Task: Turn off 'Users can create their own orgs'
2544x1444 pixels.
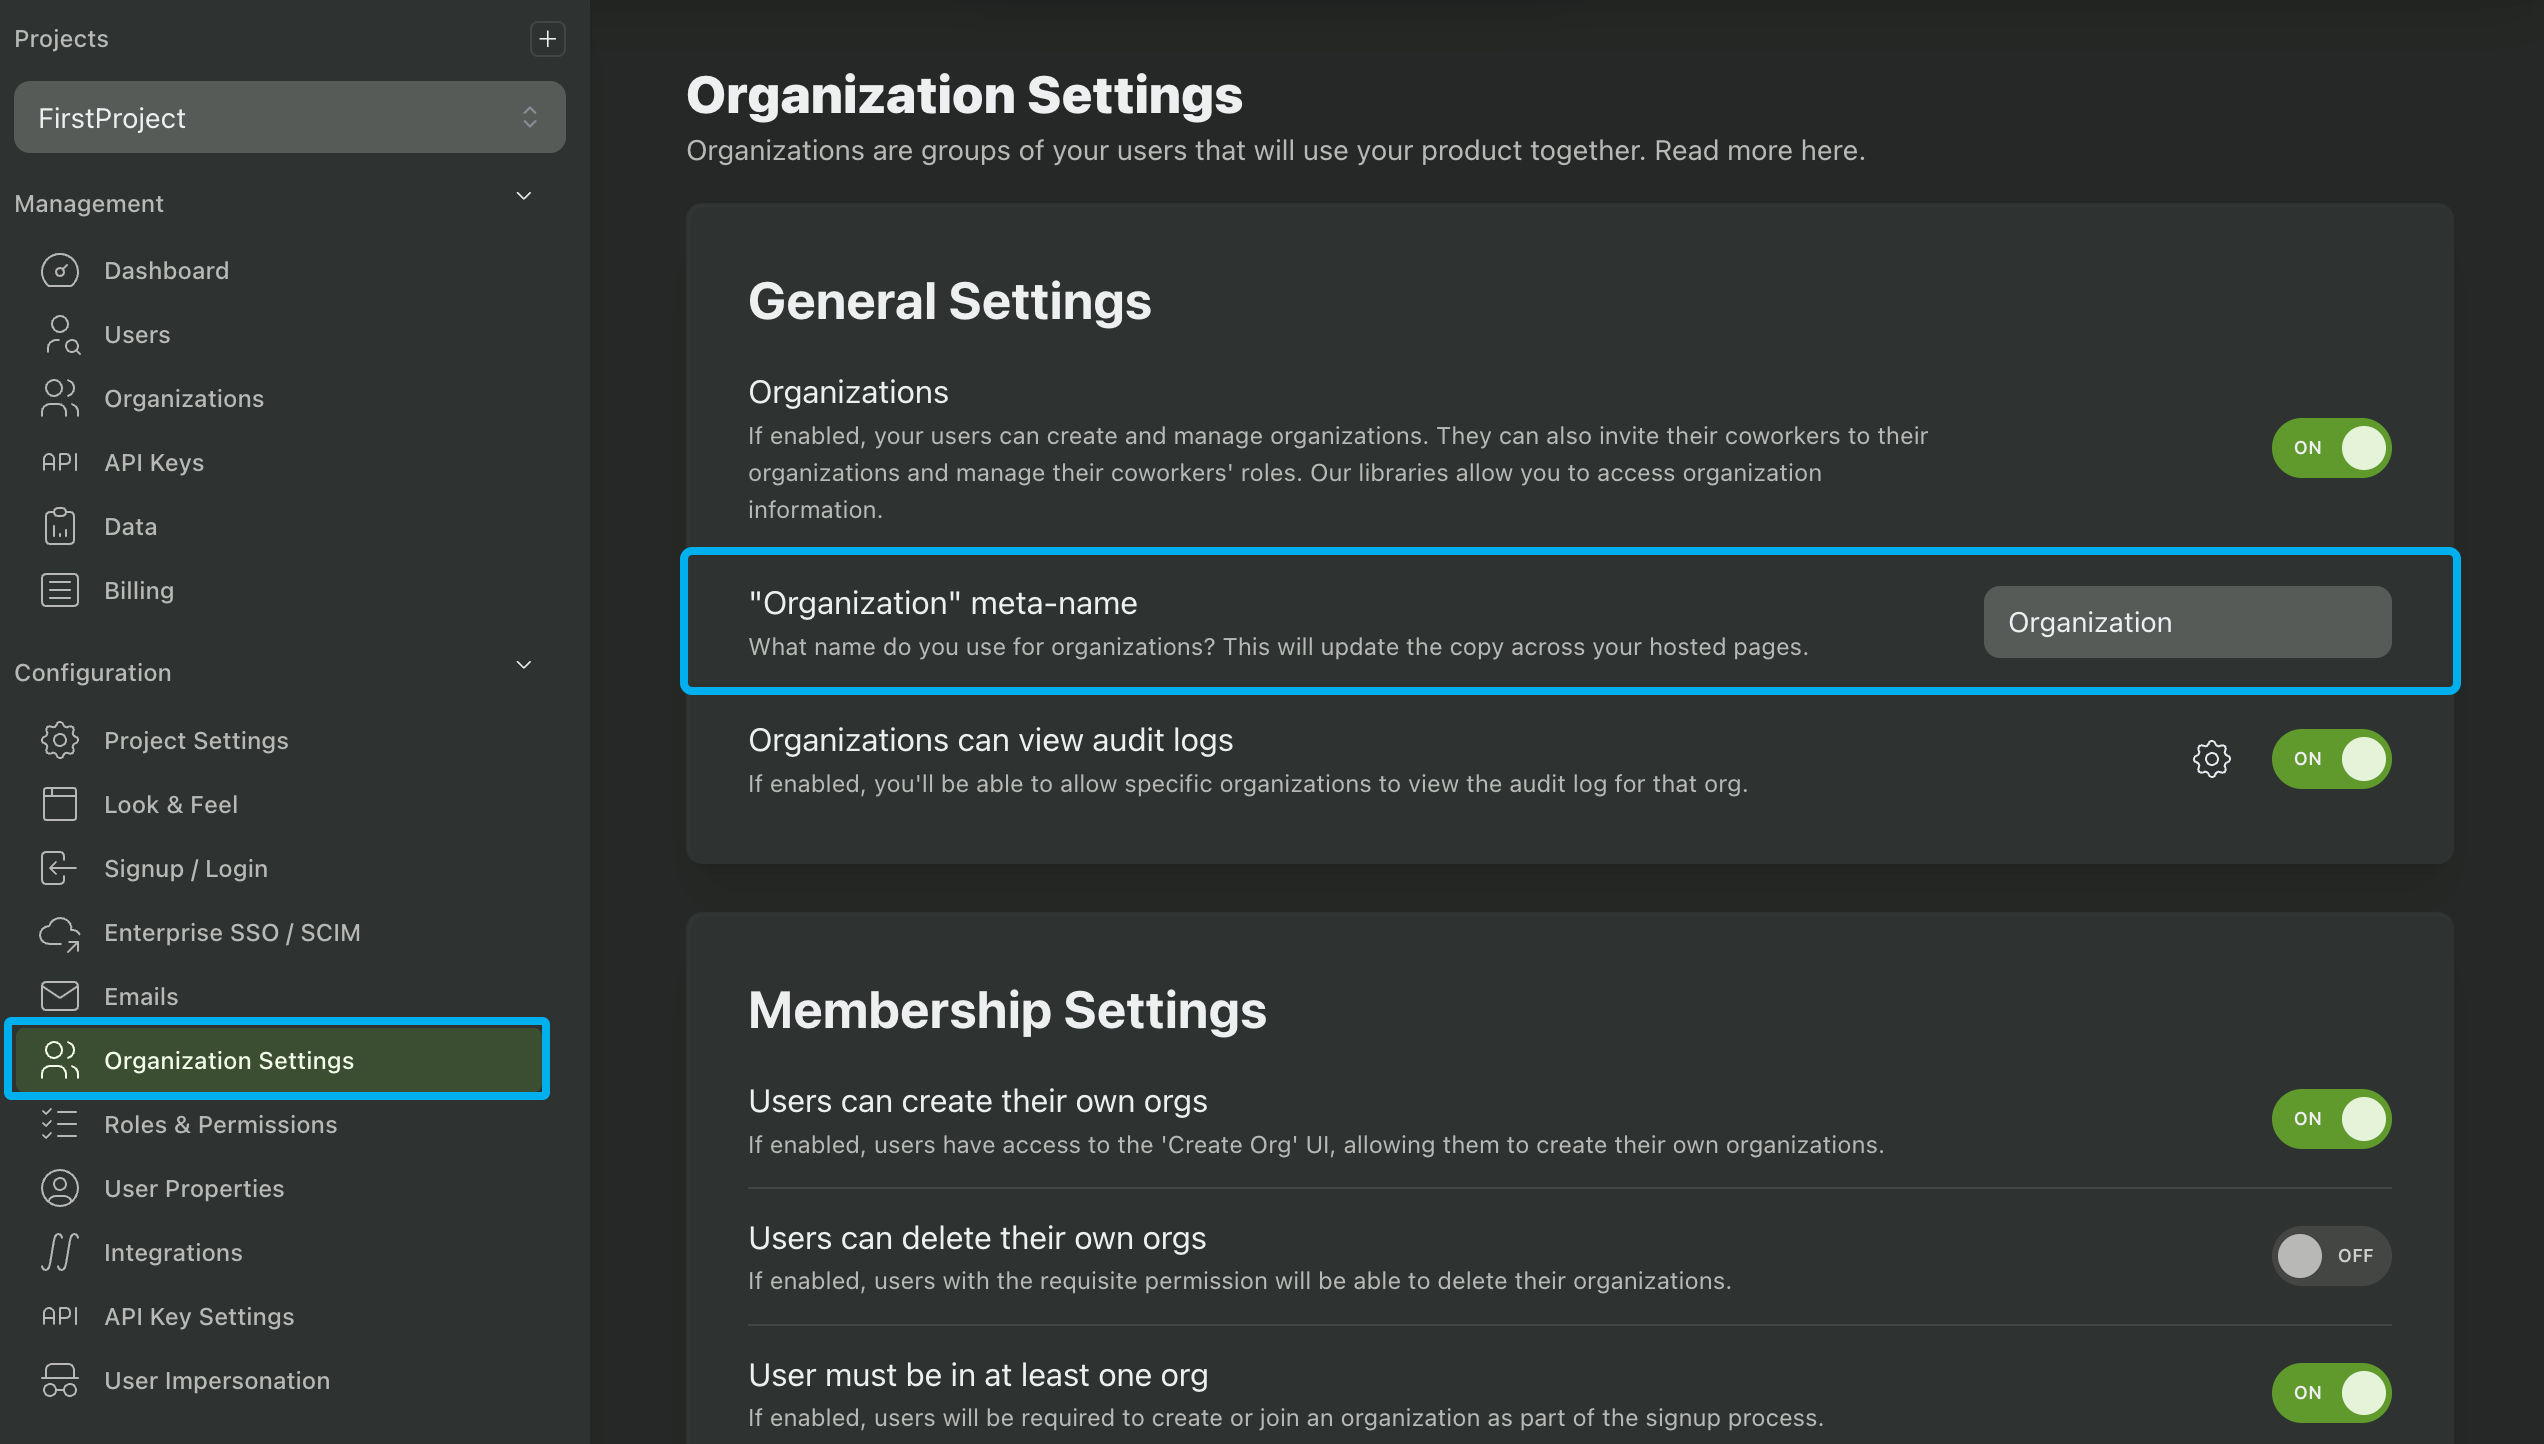Action: pyautogui.click(x=2331, y=1119)
